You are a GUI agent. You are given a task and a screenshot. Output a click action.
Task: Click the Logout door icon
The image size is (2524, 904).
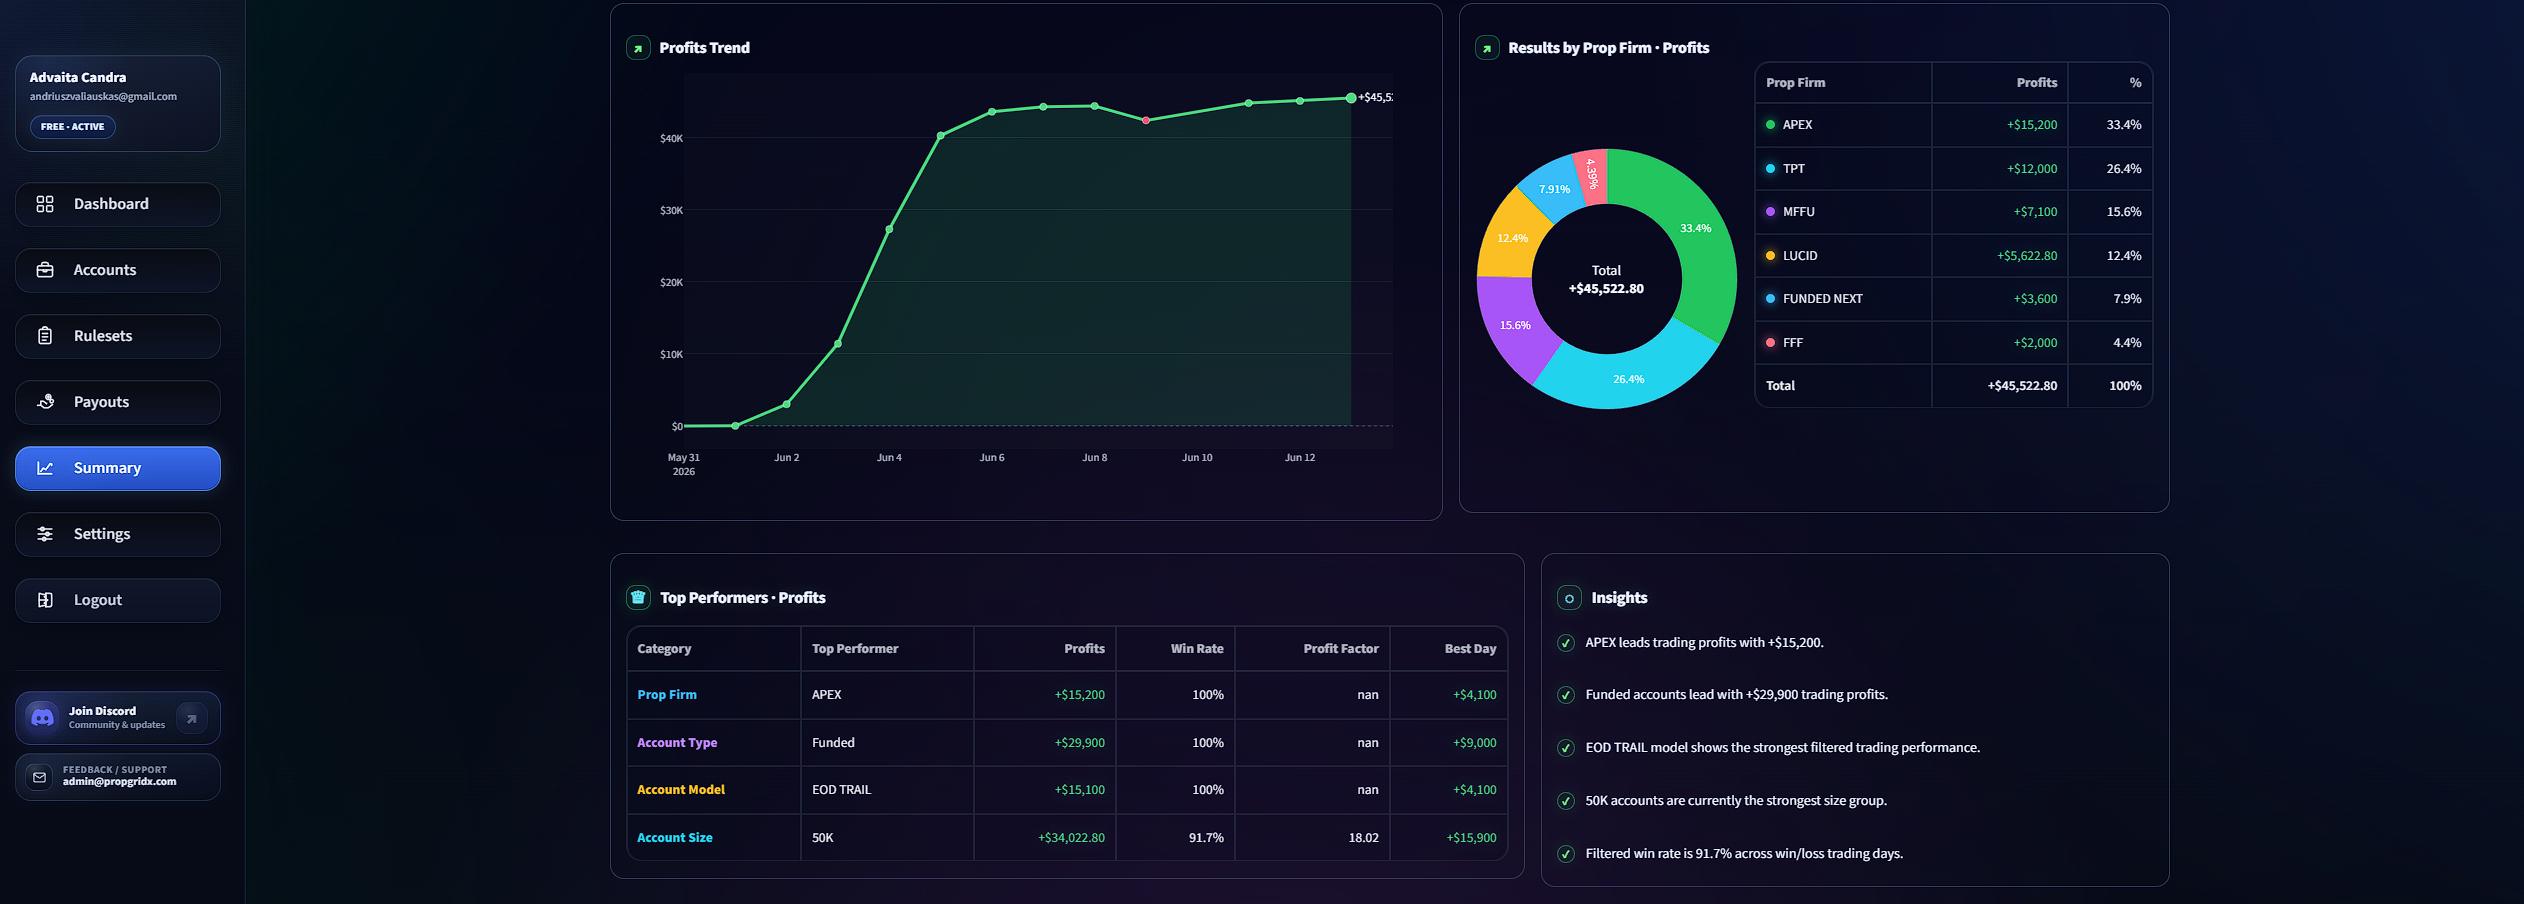(x=45, y=600)
